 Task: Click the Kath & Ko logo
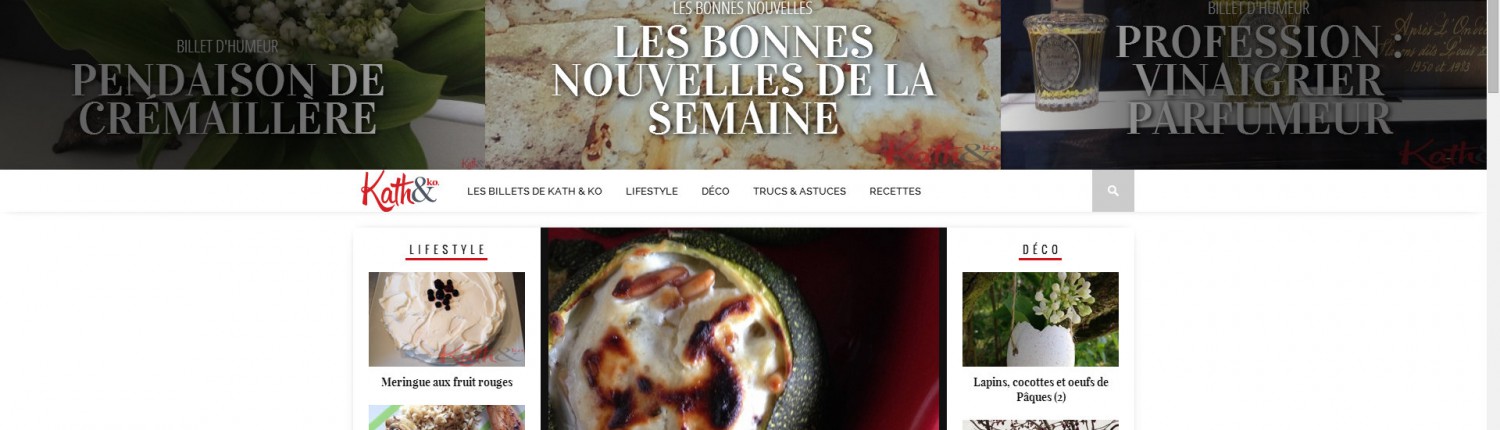(400, 191)
